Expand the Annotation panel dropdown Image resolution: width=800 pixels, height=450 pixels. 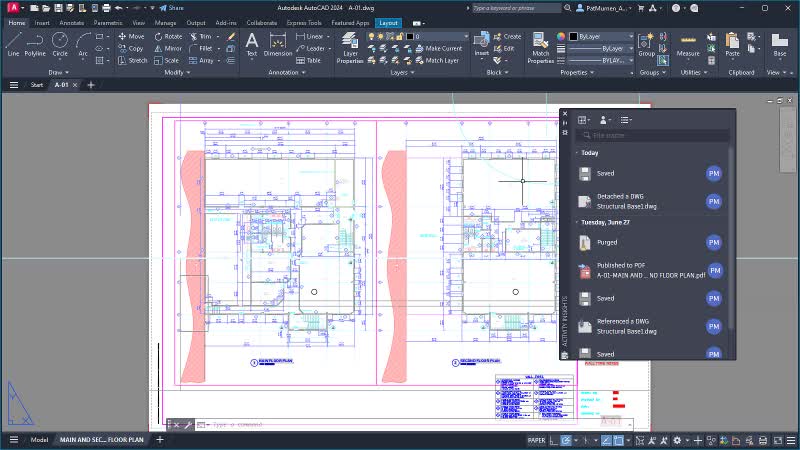coord(287,72)
